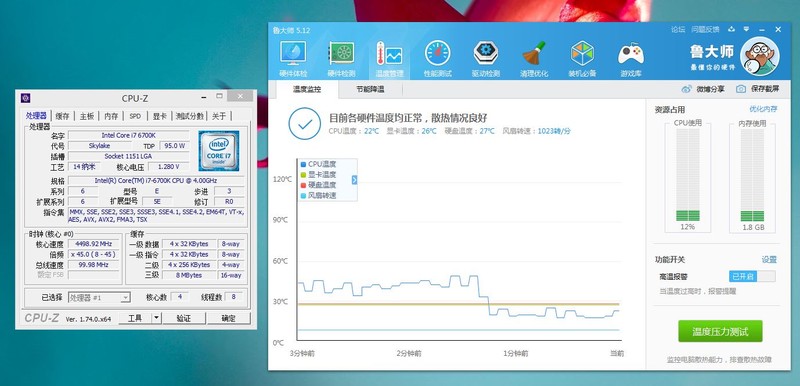Click 风扇转速 1023转/分 reading
Viewport: 800px width, 386px height.
click(x=536, y=131)
